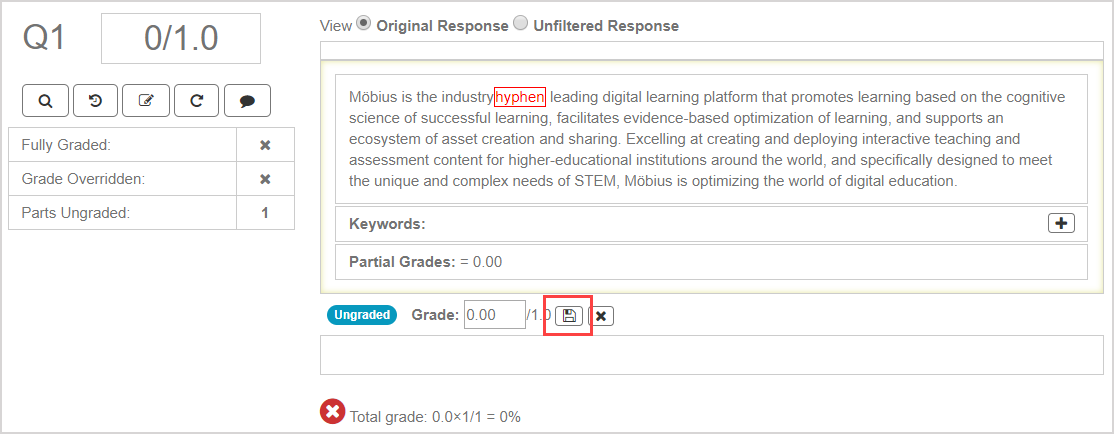This screenshot has height=434, width=1114.
Task: Click the Parts Ungraded count cell
Action: (x=265, y=212)
